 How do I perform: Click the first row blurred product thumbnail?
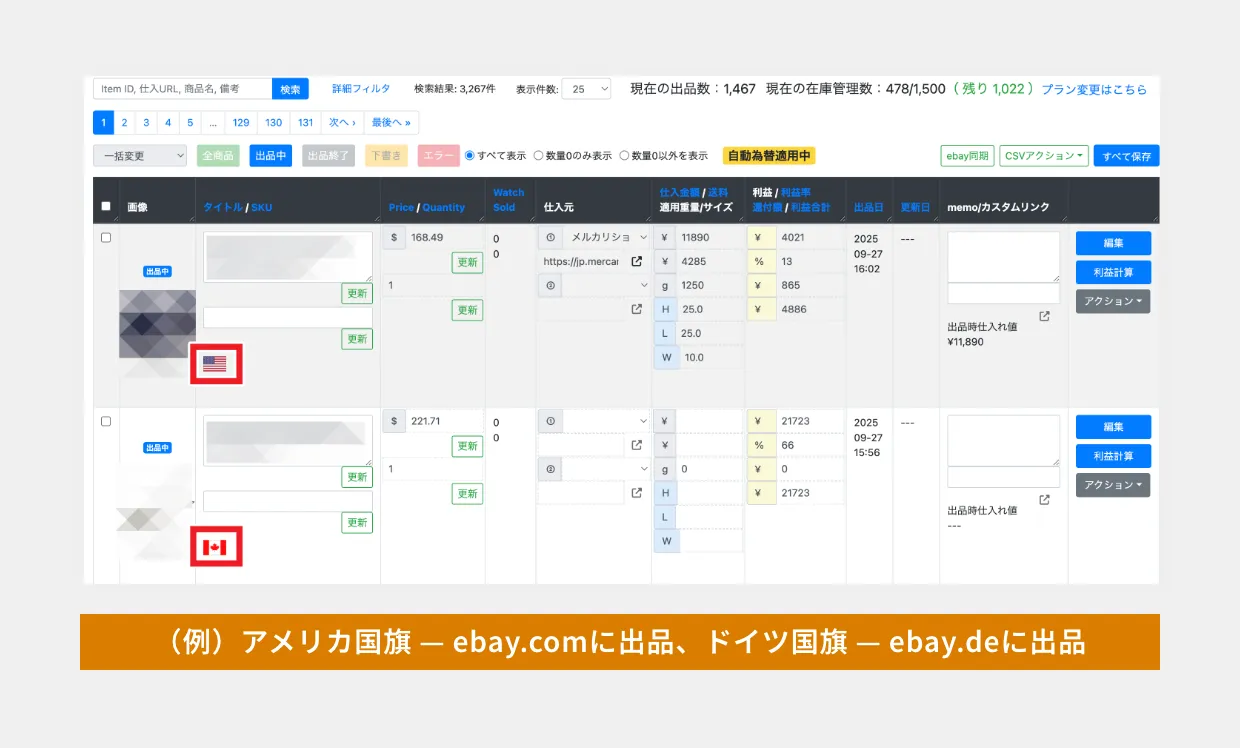click(157, 323)
